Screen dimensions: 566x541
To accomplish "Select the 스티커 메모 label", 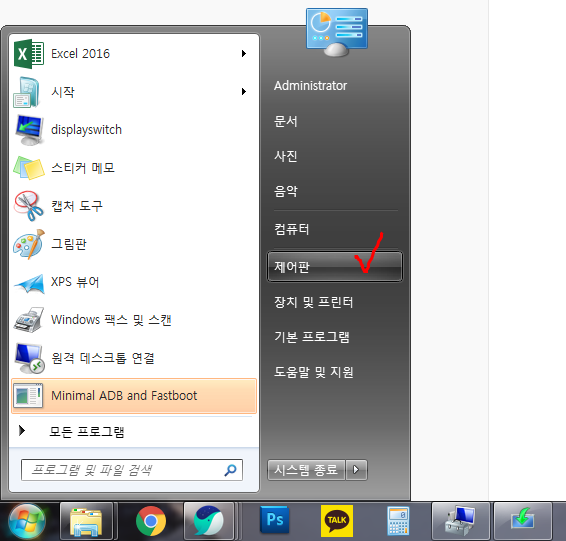I will [83, 168].
